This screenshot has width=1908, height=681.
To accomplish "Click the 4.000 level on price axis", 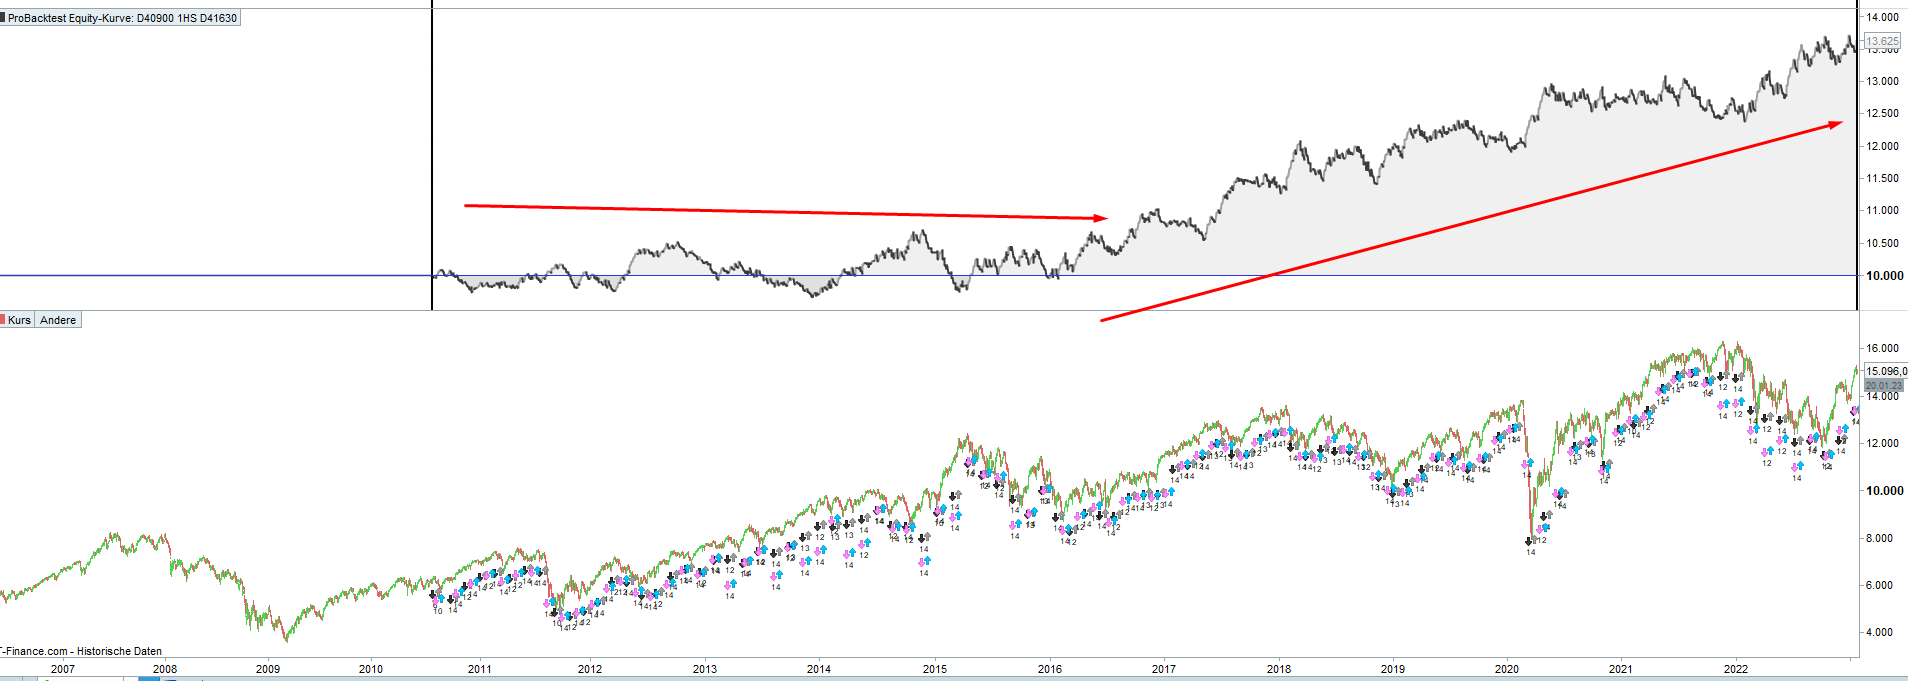I will coord(1880,632).
